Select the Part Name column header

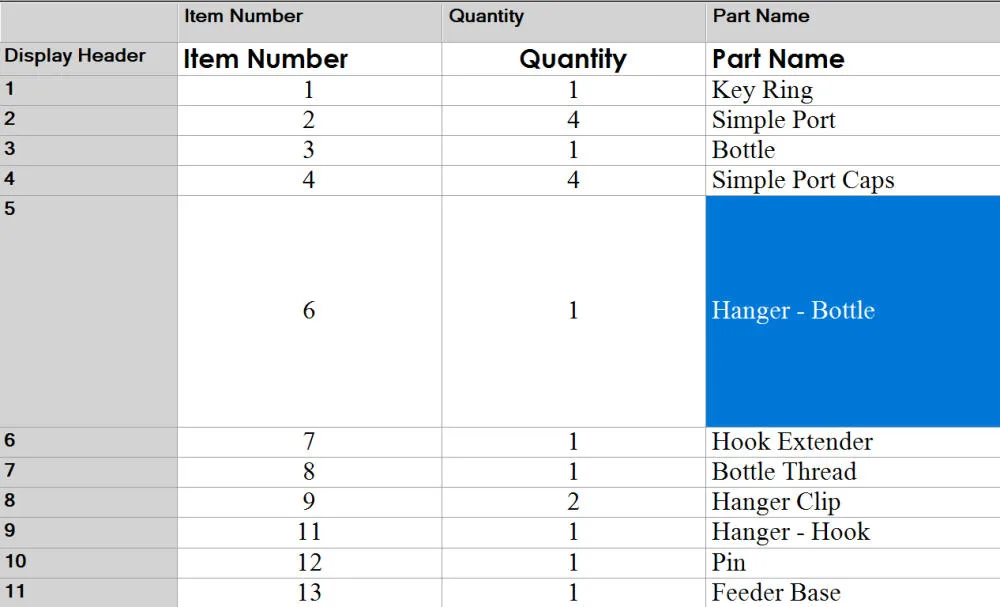[853, 22]
